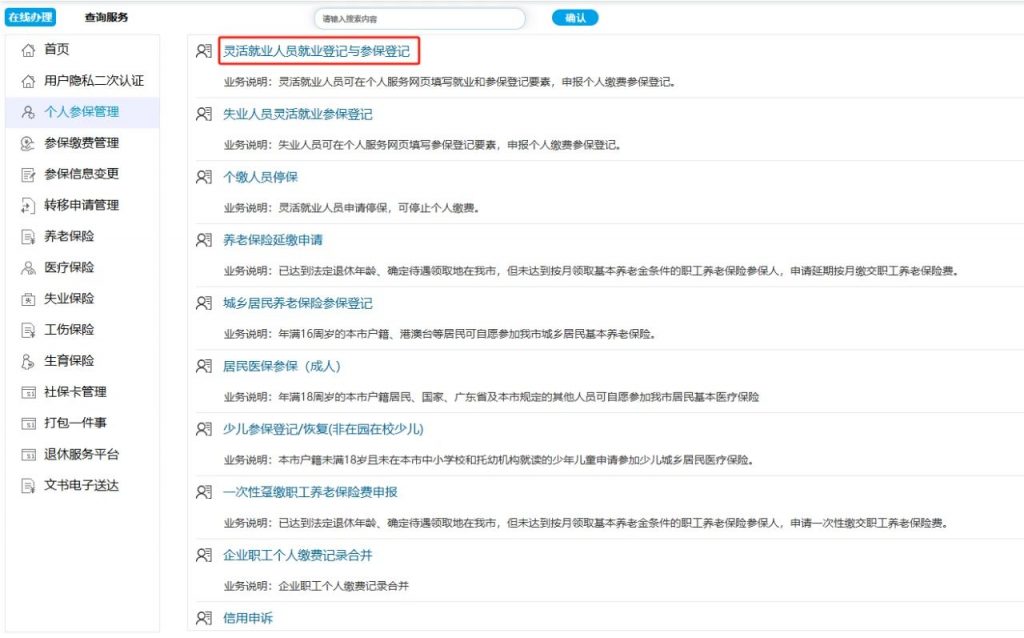Open 参保信息变更 menu item
The height and width of the screenshot is (638, 1024).
pos(82,174)
